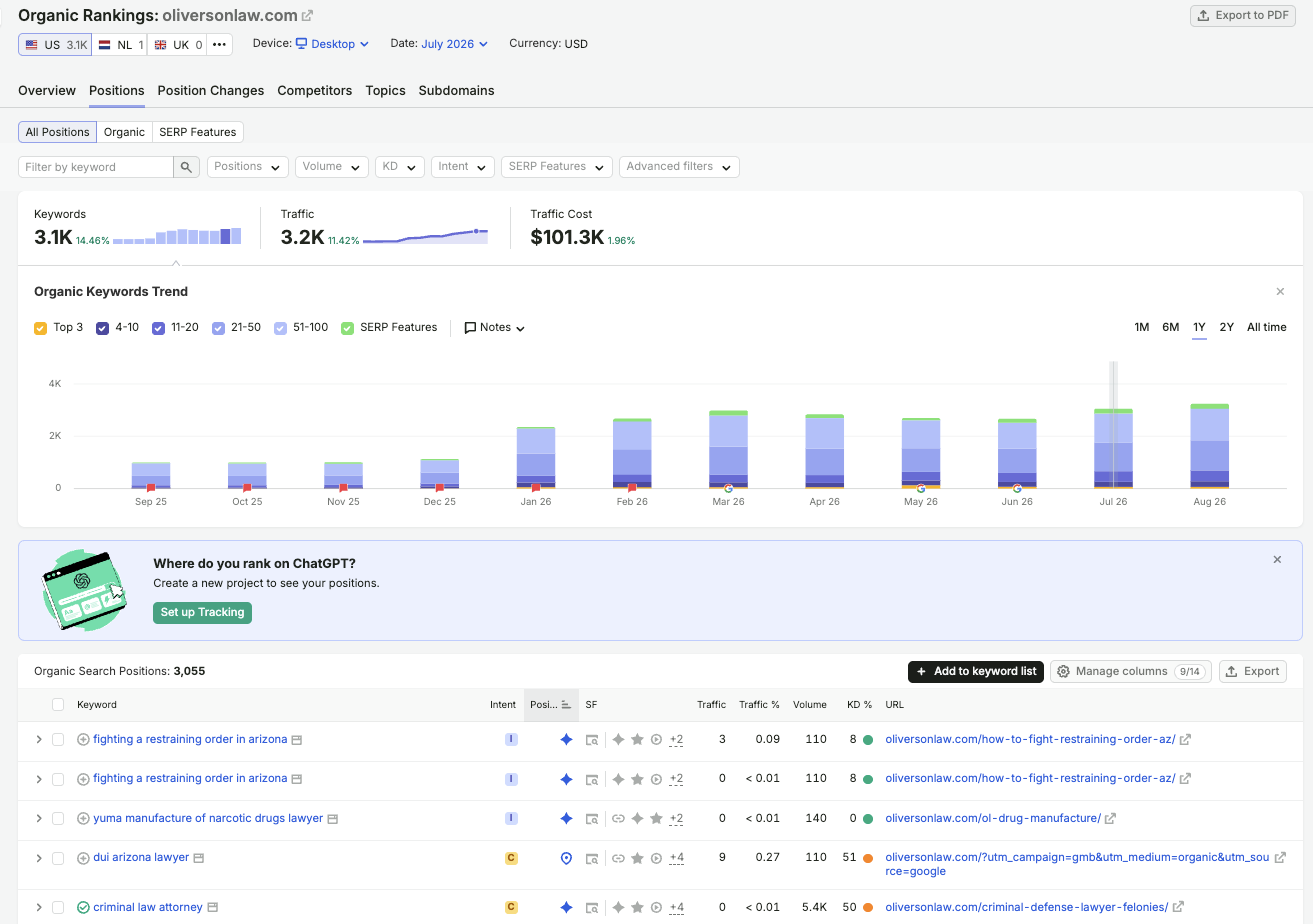
Task: Switch to the Subdomains tab
Action: (x=456, y=91)
